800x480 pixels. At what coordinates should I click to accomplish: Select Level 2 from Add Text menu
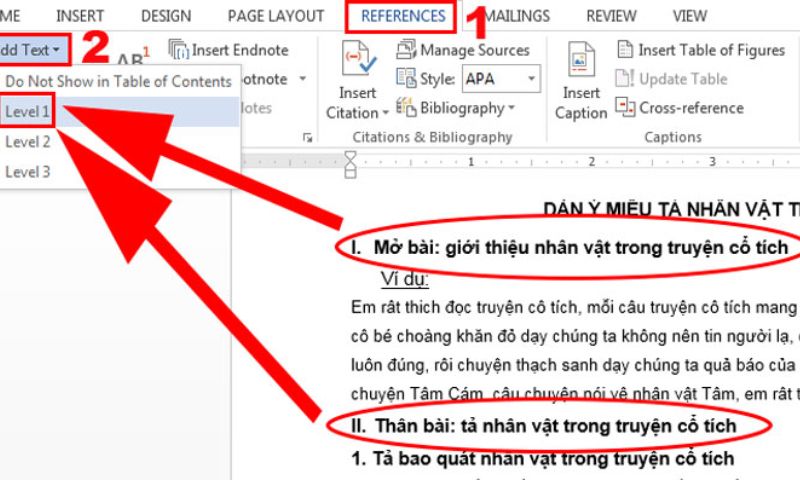point(28,141)
